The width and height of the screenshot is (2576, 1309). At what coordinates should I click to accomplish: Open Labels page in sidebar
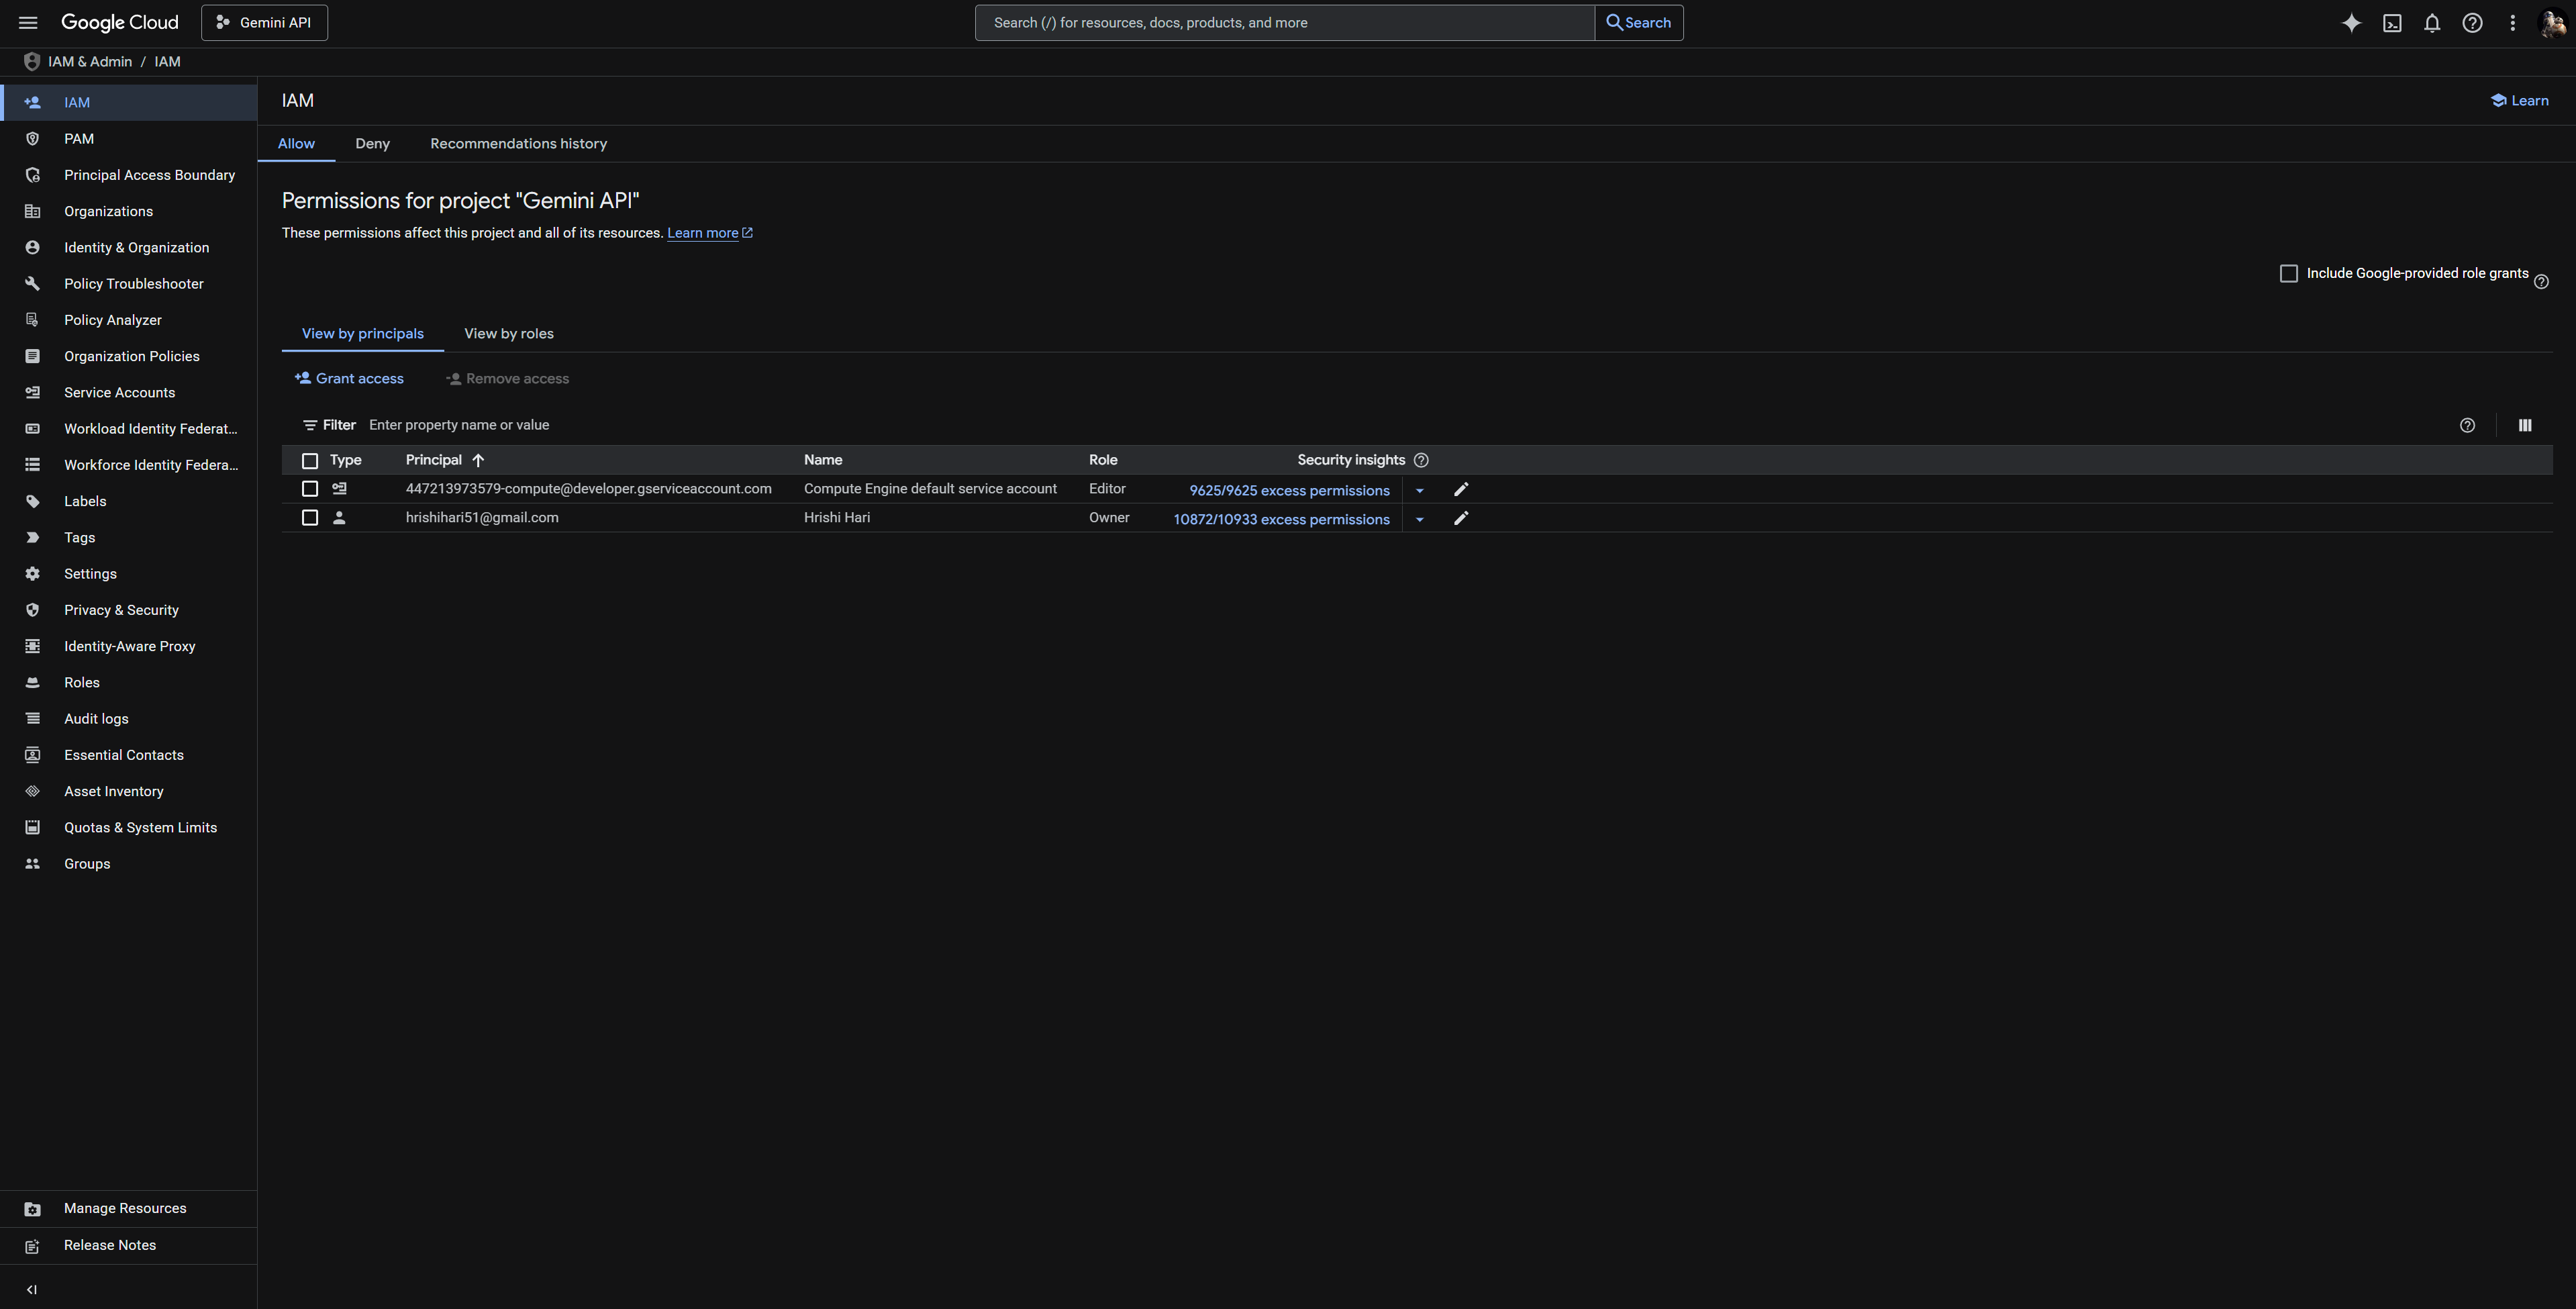[128, 501]
